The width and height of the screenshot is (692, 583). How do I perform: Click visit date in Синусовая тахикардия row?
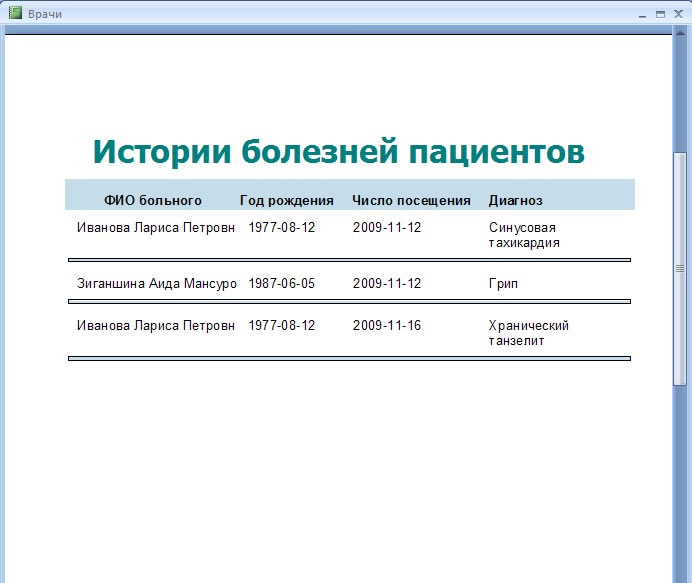pyautogui.click(x=387, y=227)
